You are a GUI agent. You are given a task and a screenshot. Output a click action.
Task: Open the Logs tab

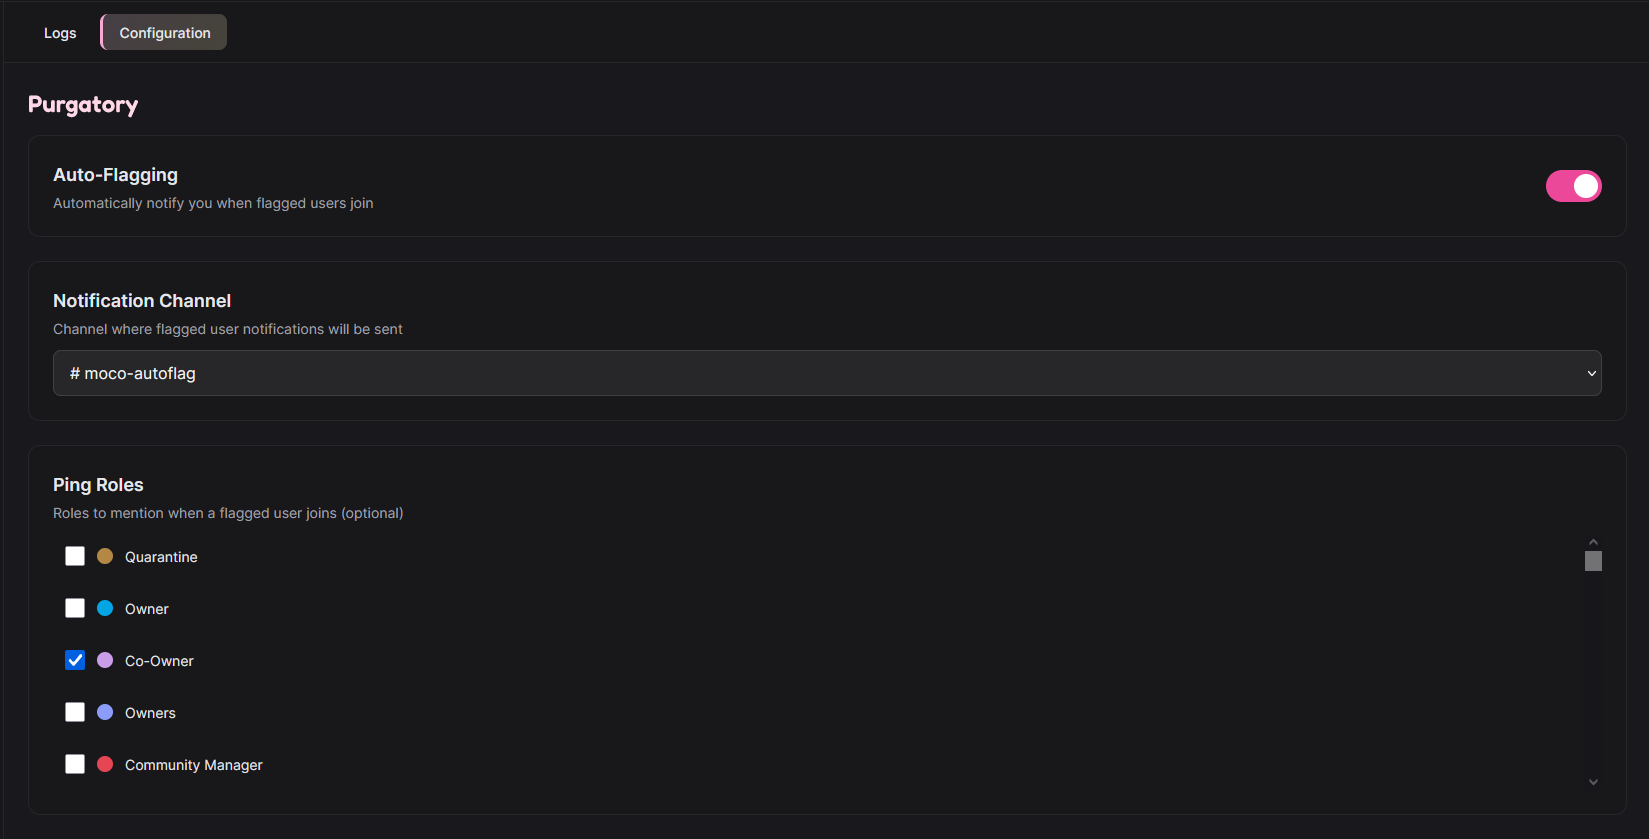60,33
